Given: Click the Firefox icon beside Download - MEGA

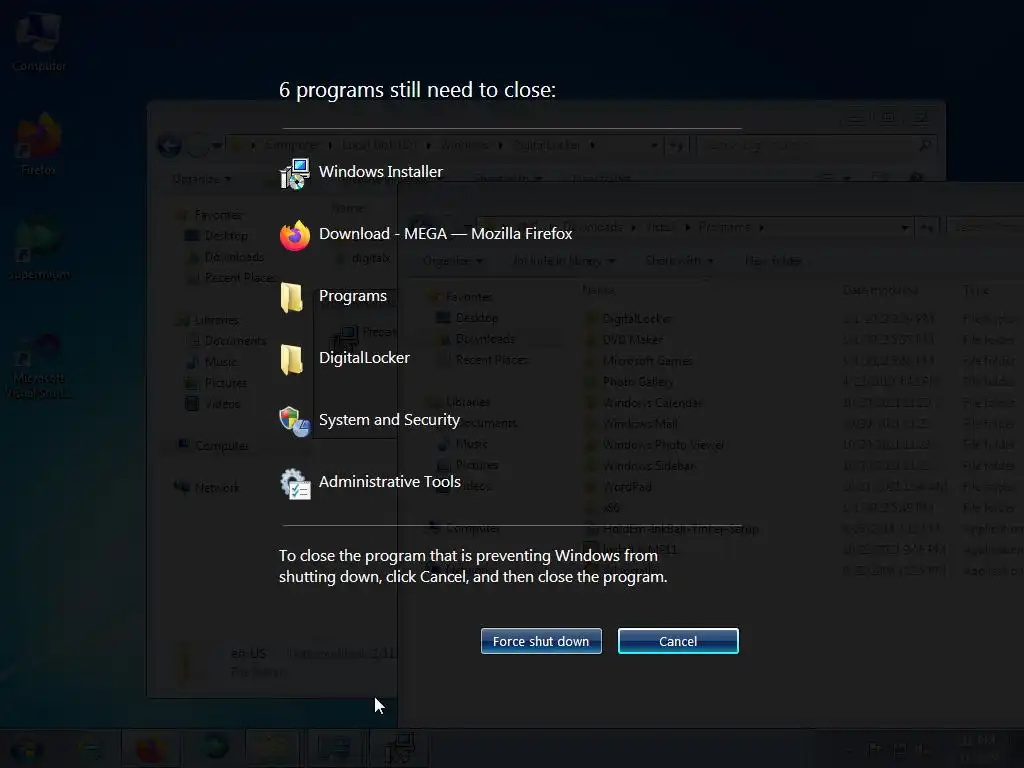Looking at the screenshot, I should coord(295,235).
